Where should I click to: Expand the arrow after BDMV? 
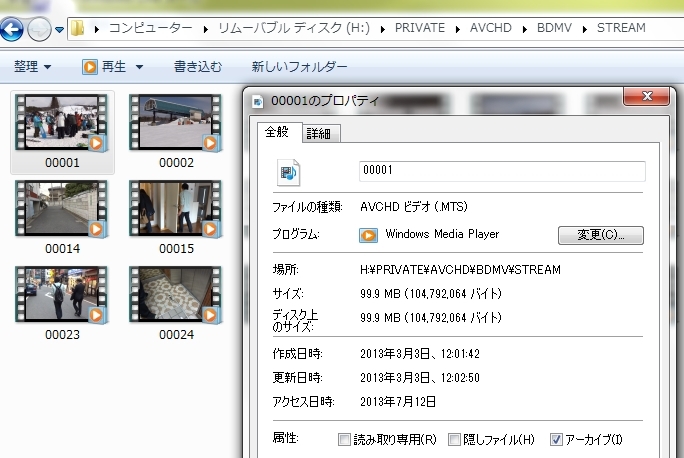click(585, 29)
